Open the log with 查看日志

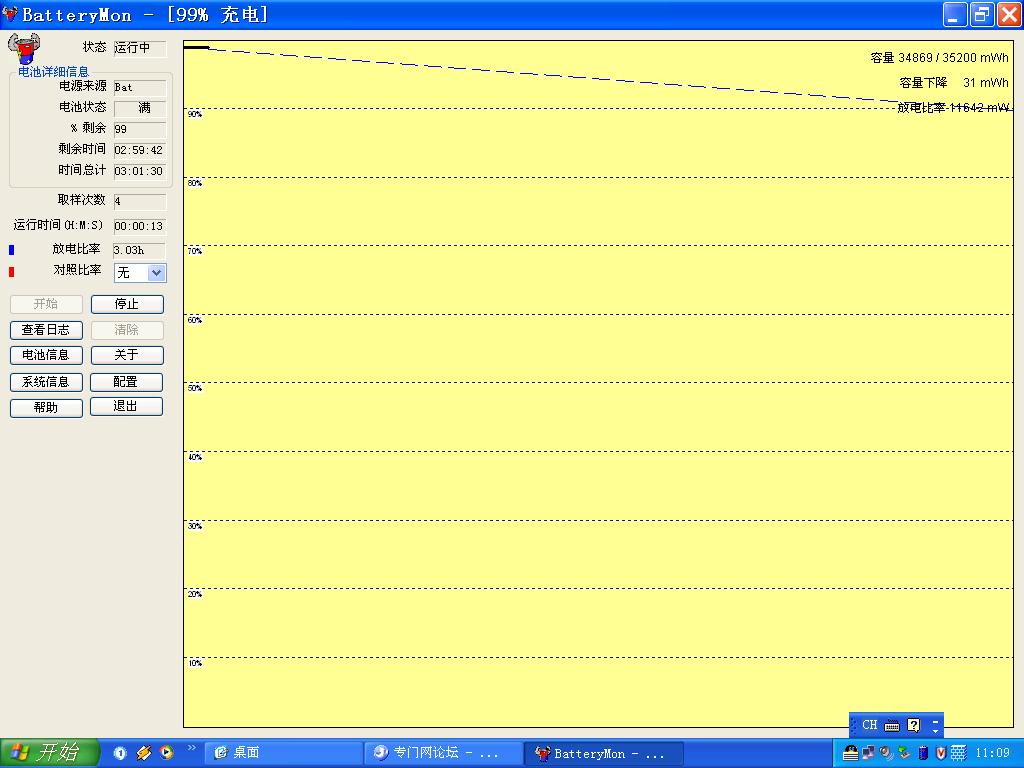click(46, 330)
